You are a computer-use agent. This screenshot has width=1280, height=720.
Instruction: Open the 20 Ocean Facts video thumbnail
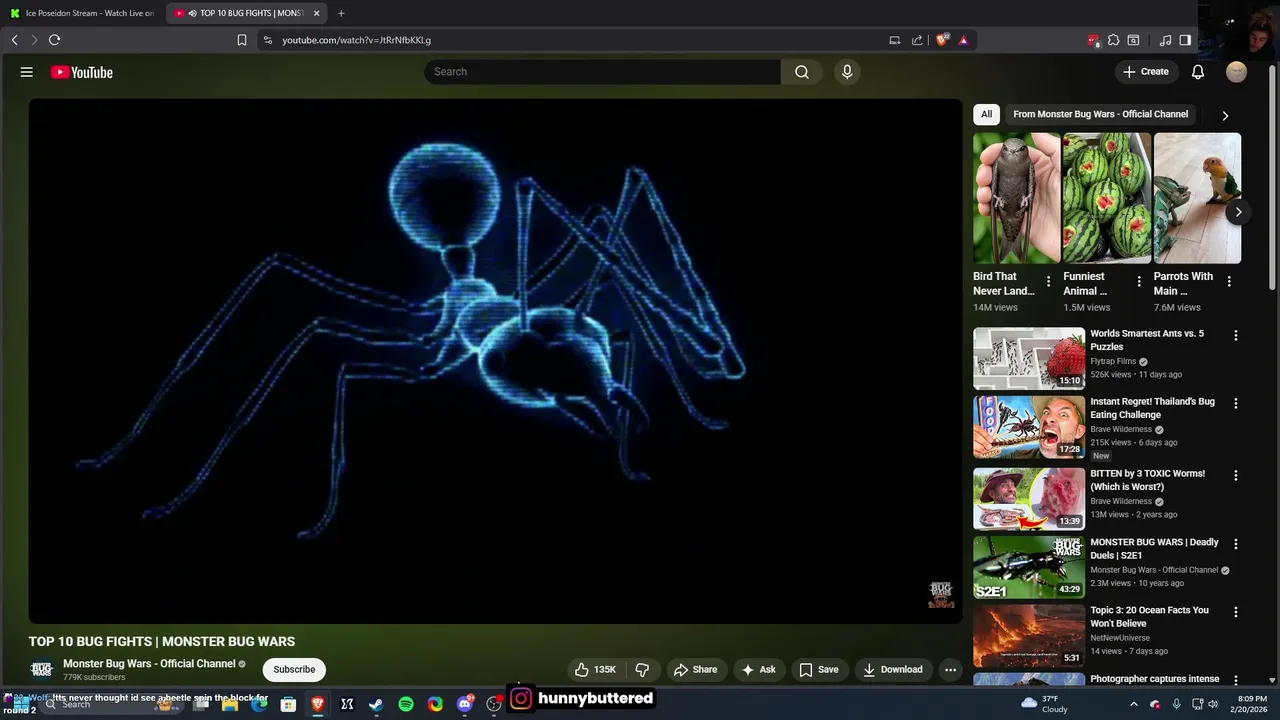coord(1029,636)
